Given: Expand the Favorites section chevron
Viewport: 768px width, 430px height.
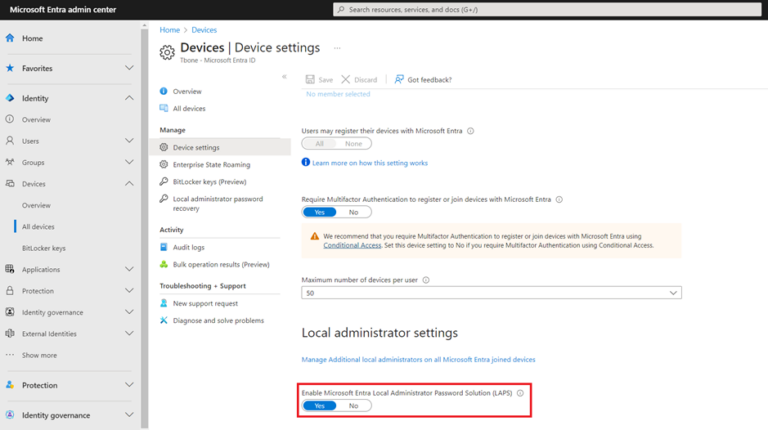Looking at the screenshot, I should [129, 68].
